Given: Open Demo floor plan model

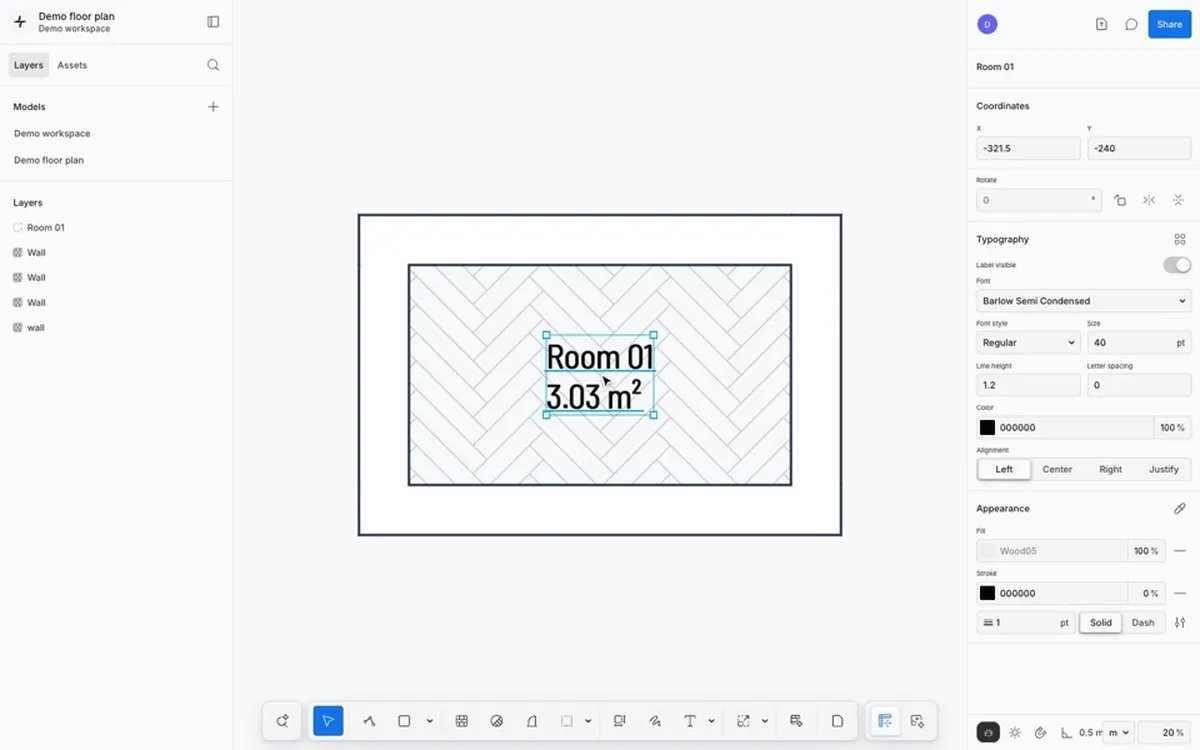Looking at the screenshot, I should coord(49,160).
